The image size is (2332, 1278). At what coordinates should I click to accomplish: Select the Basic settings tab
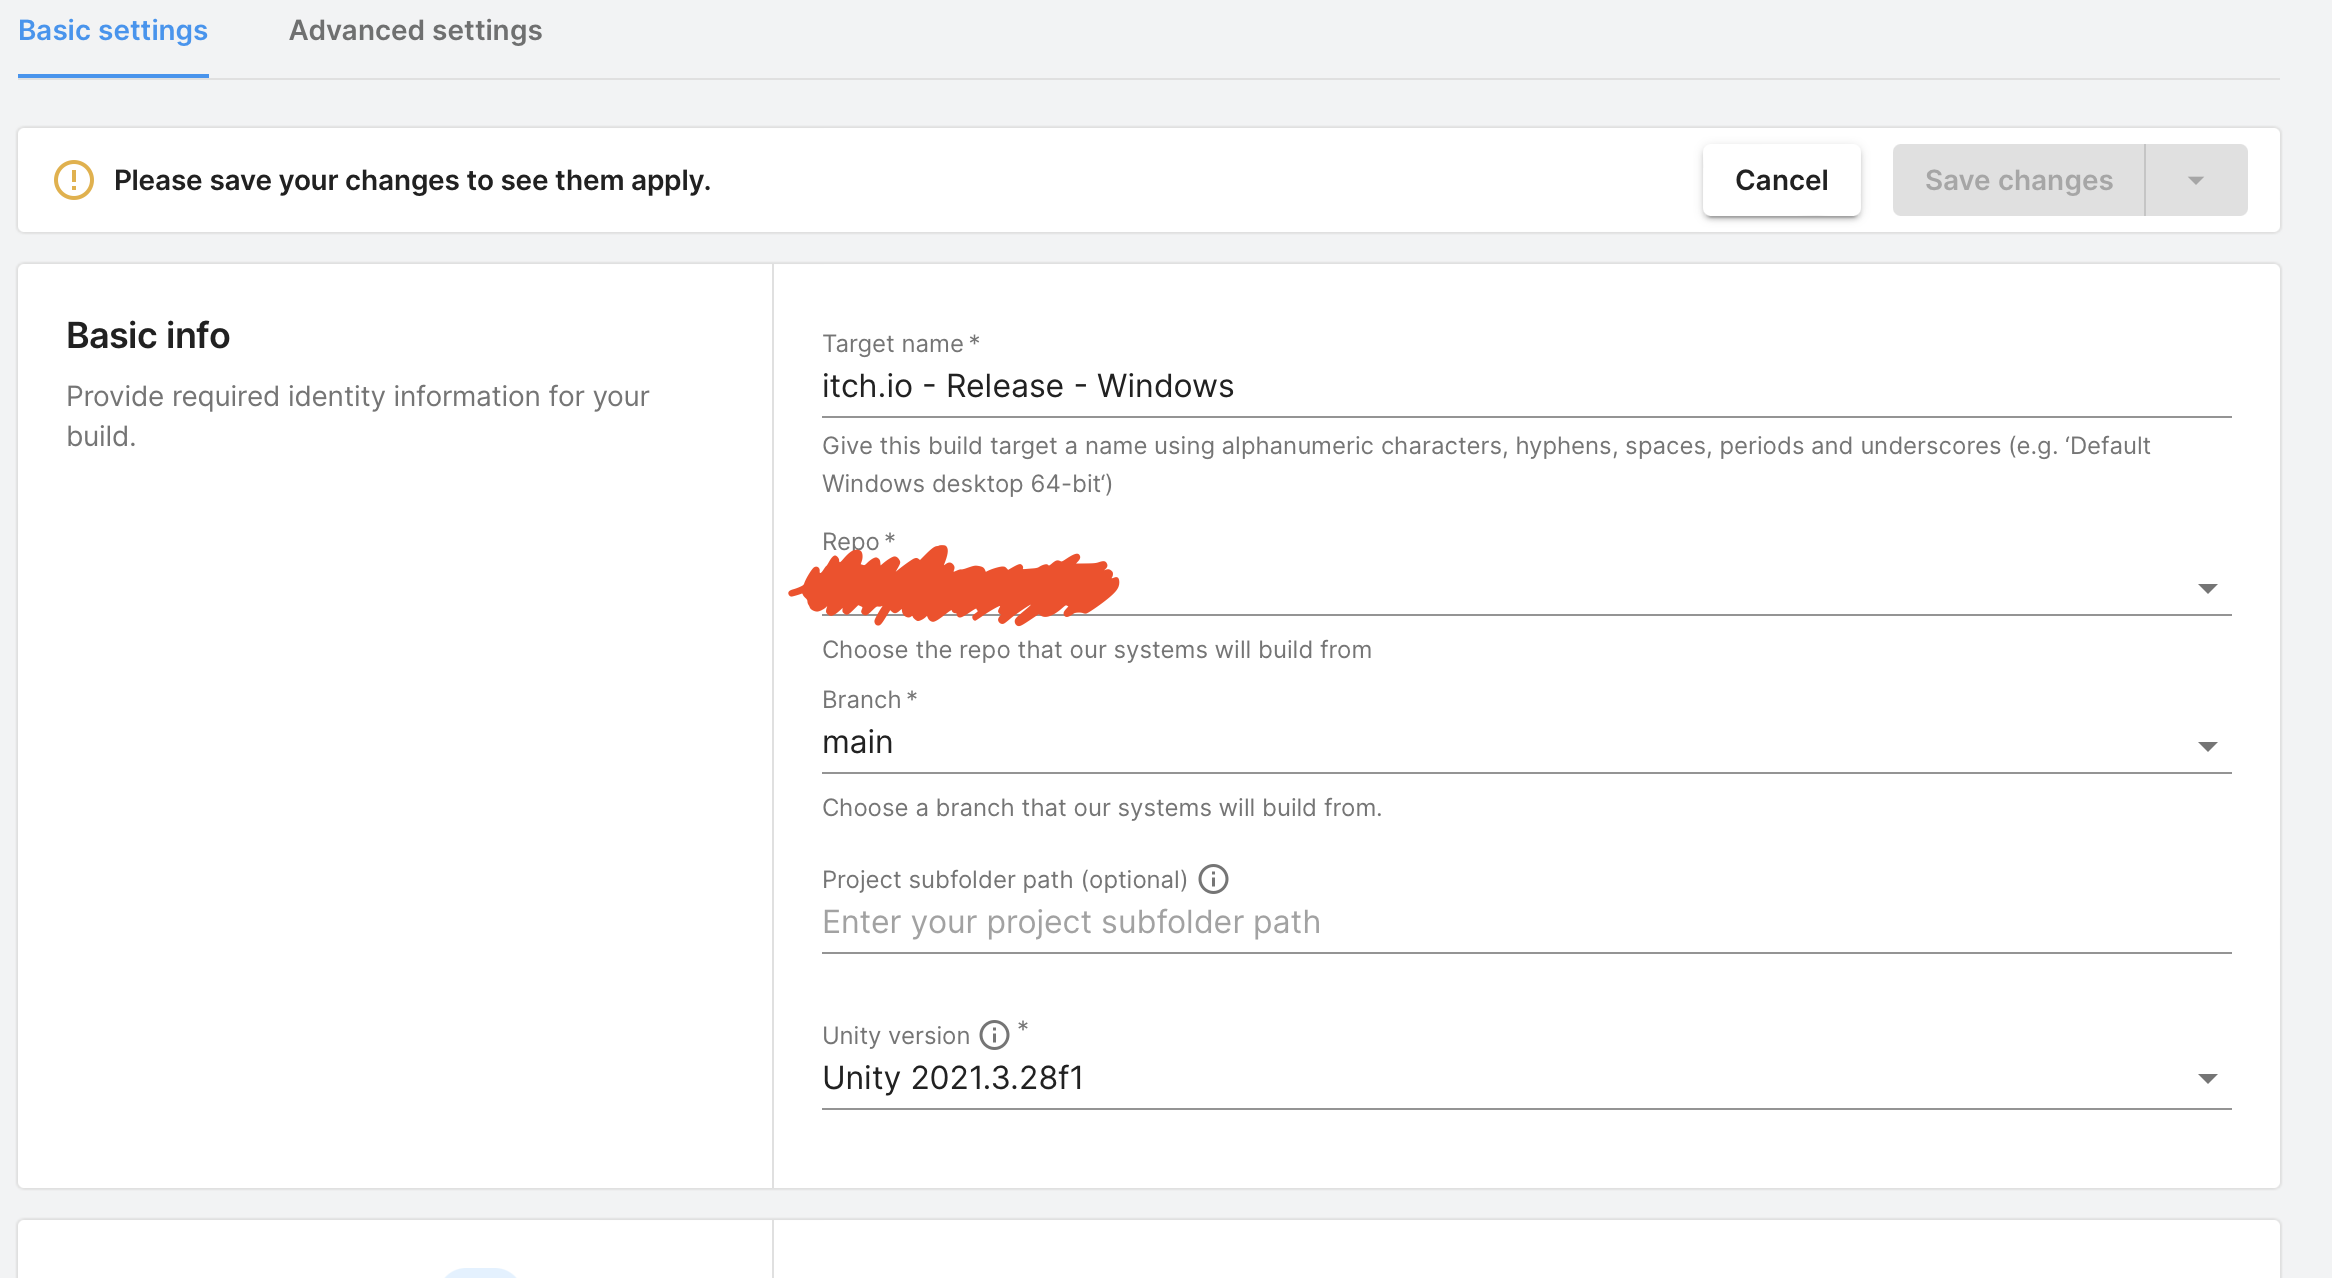(113, 31)
